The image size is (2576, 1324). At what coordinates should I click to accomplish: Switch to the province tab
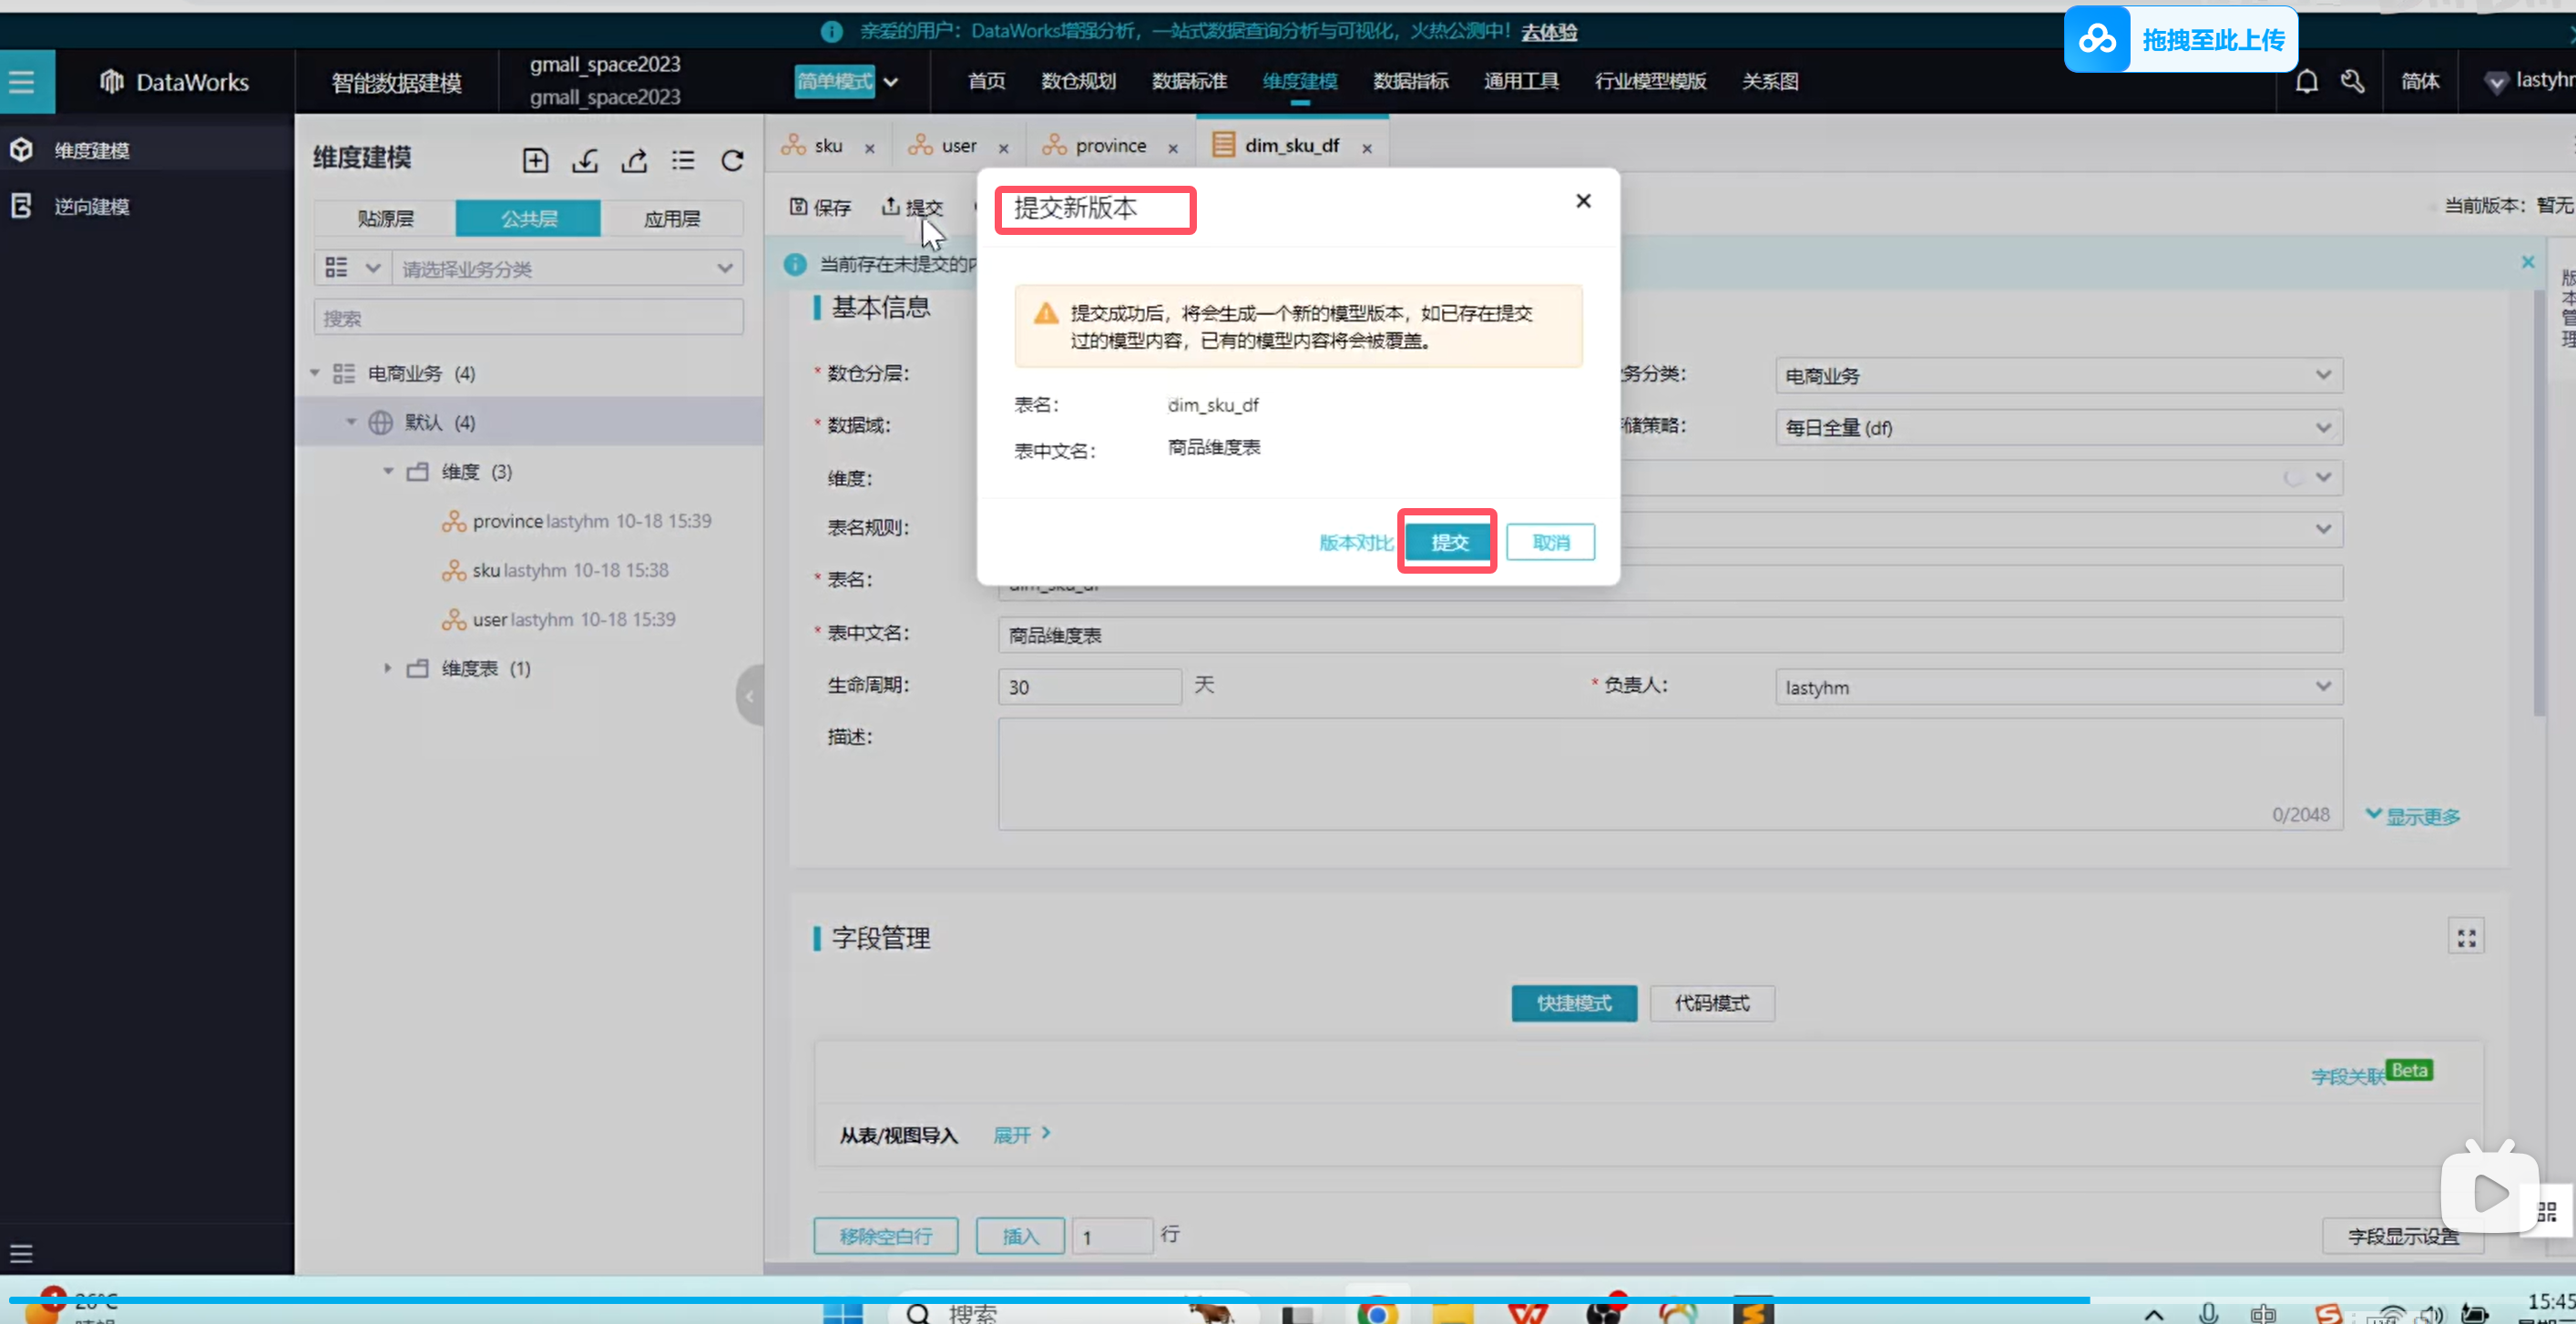coord(1109,146)
